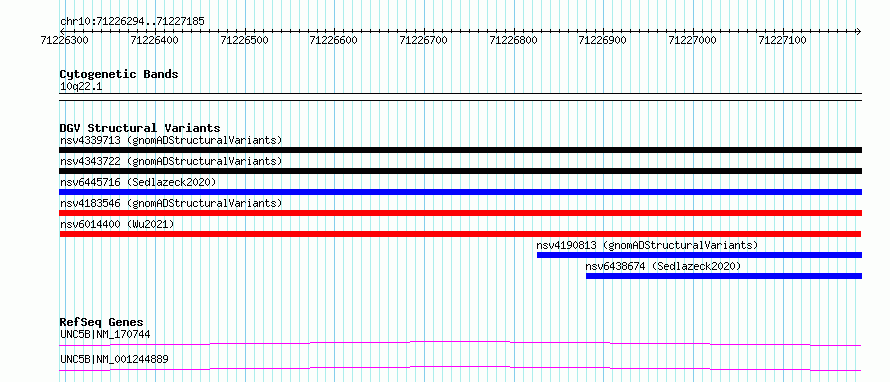Click ruler position 71226900
Image resolution: width=890 pixels, height=382 pixels.
pos(602,40)
